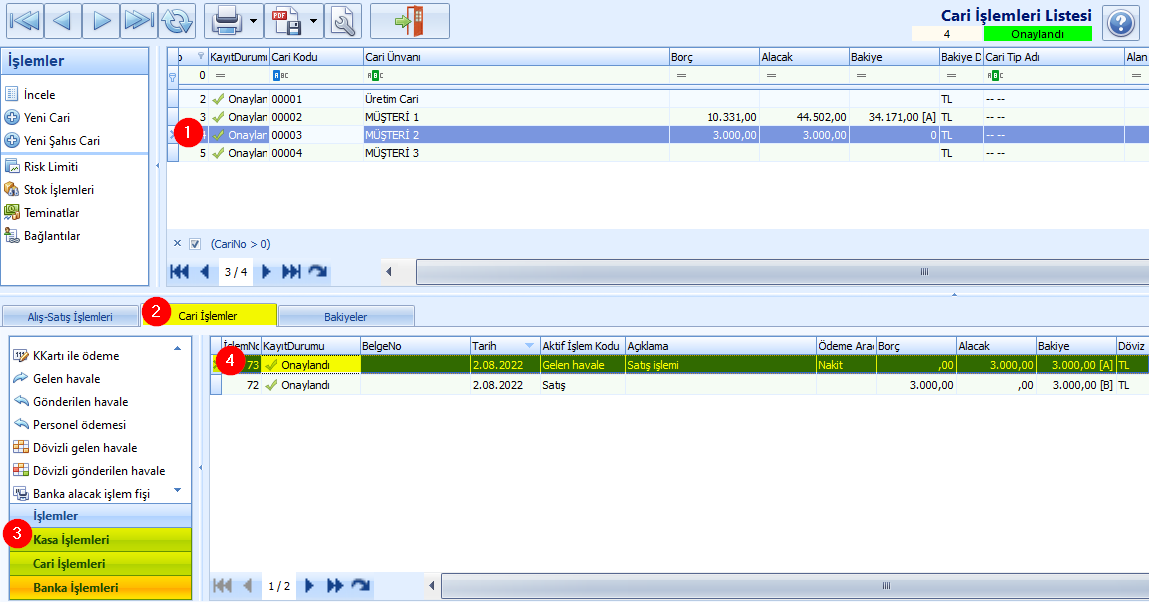Open the Cari İşlemleri group
Screen dimensions: 1149x602
coord(100,564)
